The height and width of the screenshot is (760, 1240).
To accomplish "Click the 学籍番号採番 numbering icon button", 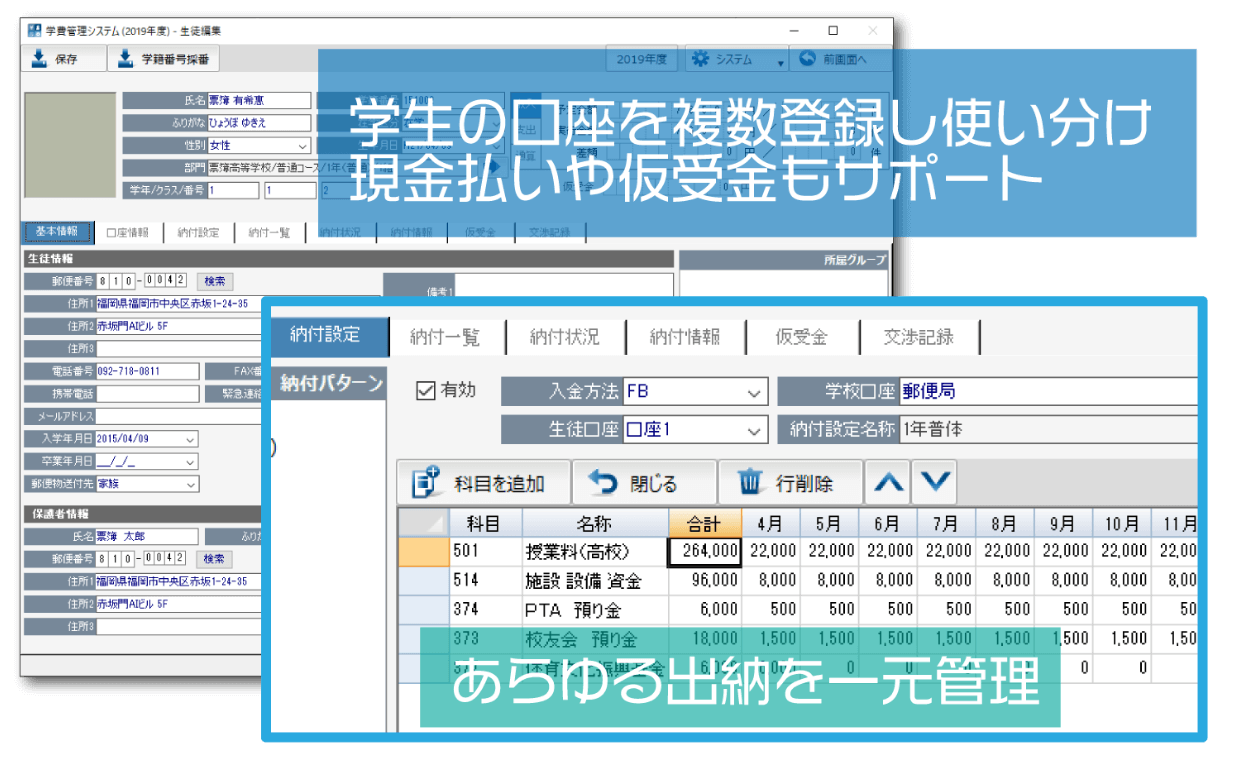I will (126, 59).
